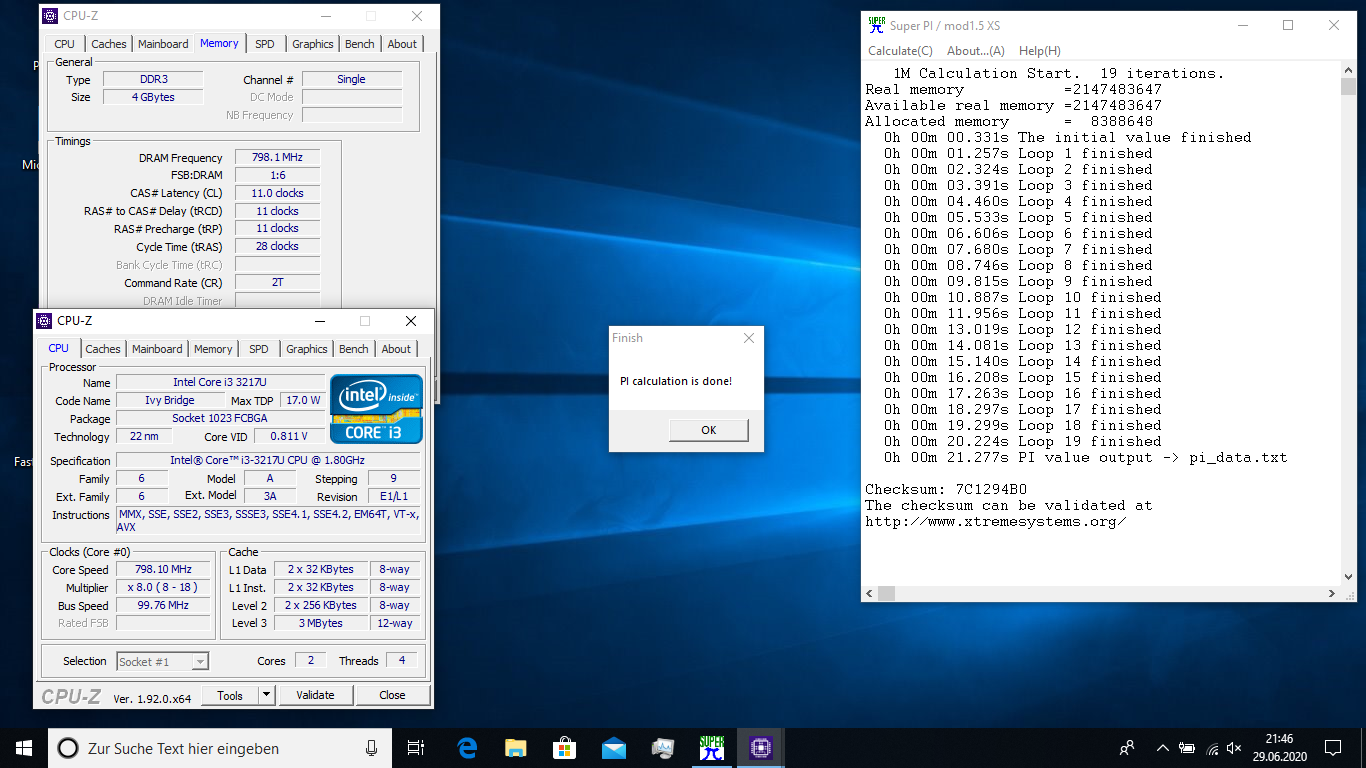Open the Windows Start menu
1366x768 pixels.
tap(24, 748)
